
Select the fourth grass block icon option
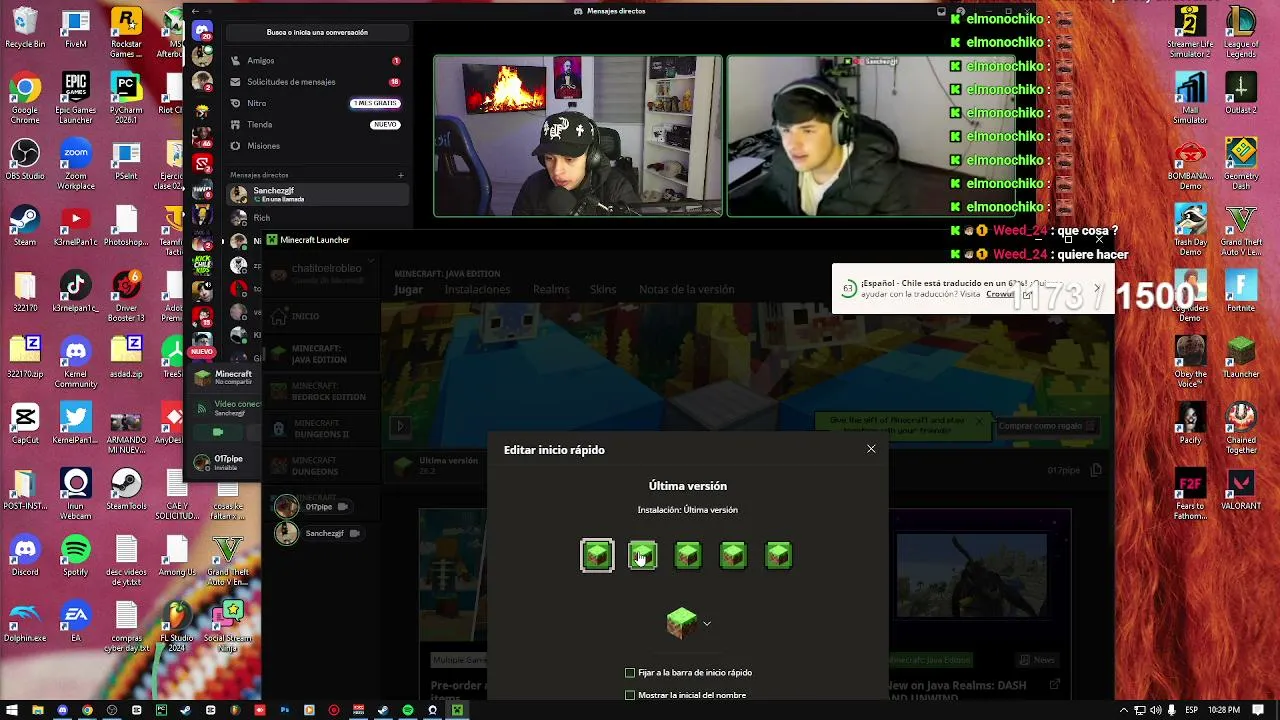pos(733,555)
